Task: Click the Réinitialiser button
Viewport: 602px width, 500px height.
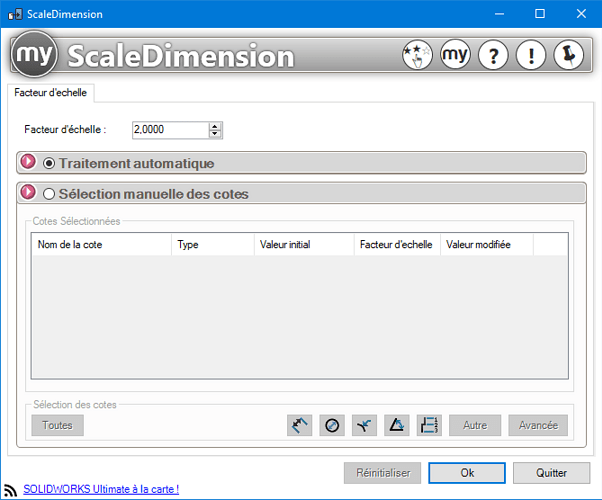Action: click(x=383, y=473)
